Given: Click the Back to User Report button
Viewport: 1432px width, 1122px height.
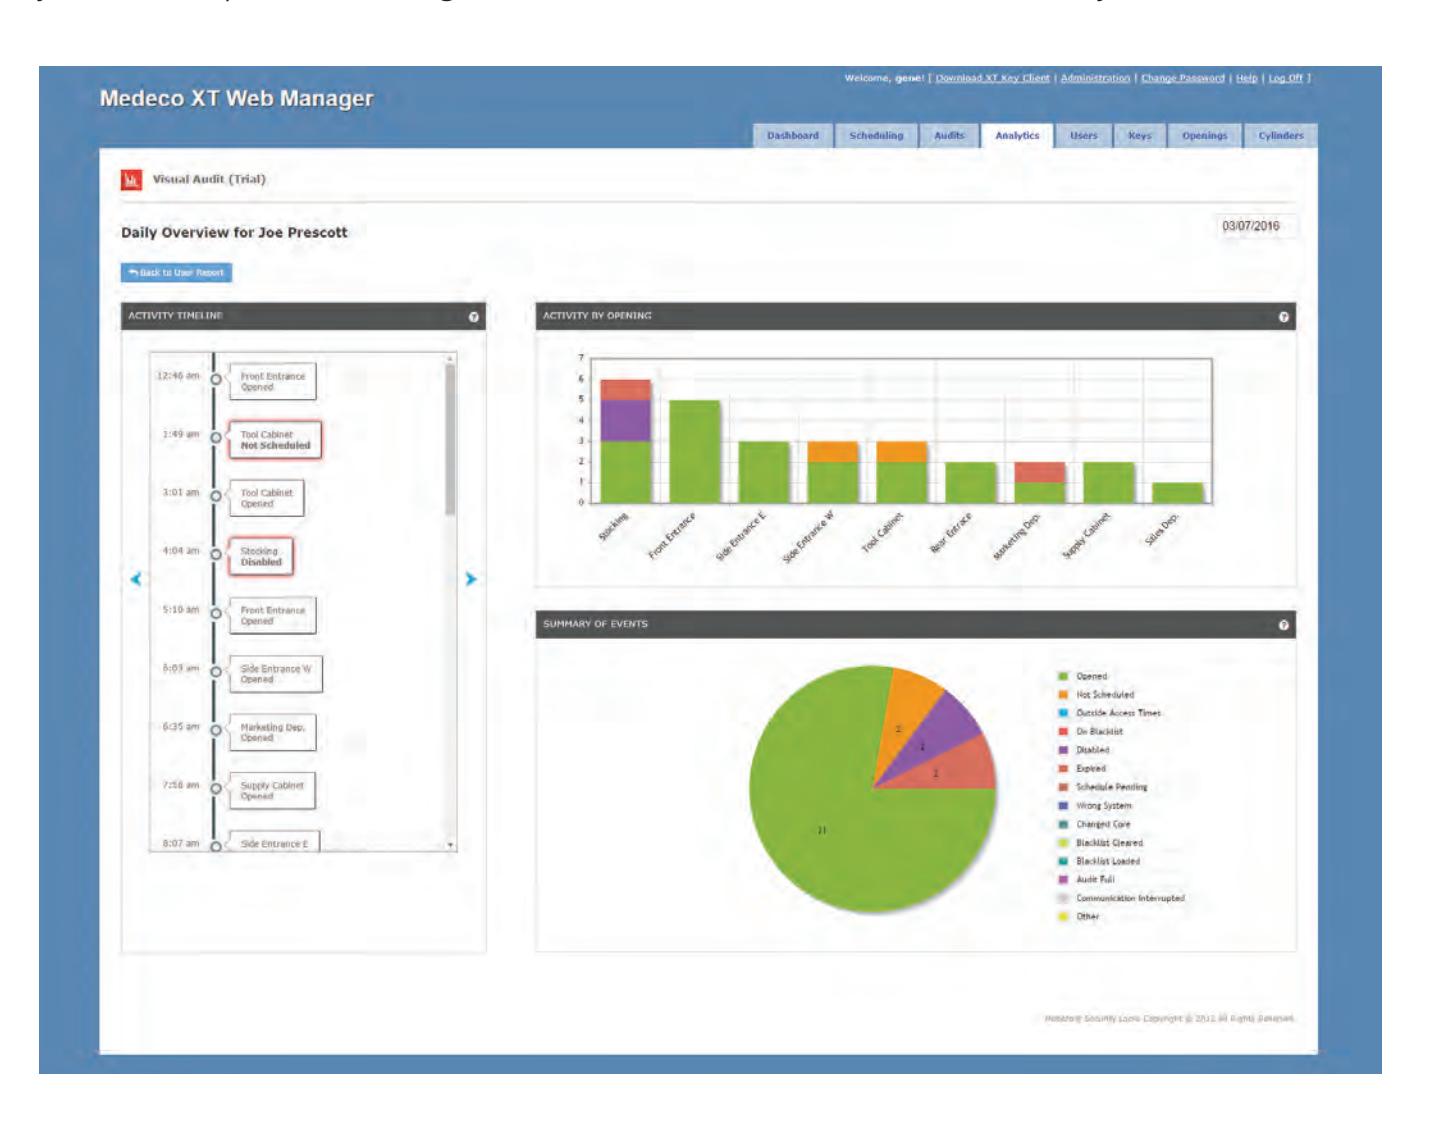Looking at the screenshot, I should click(177, 272).
